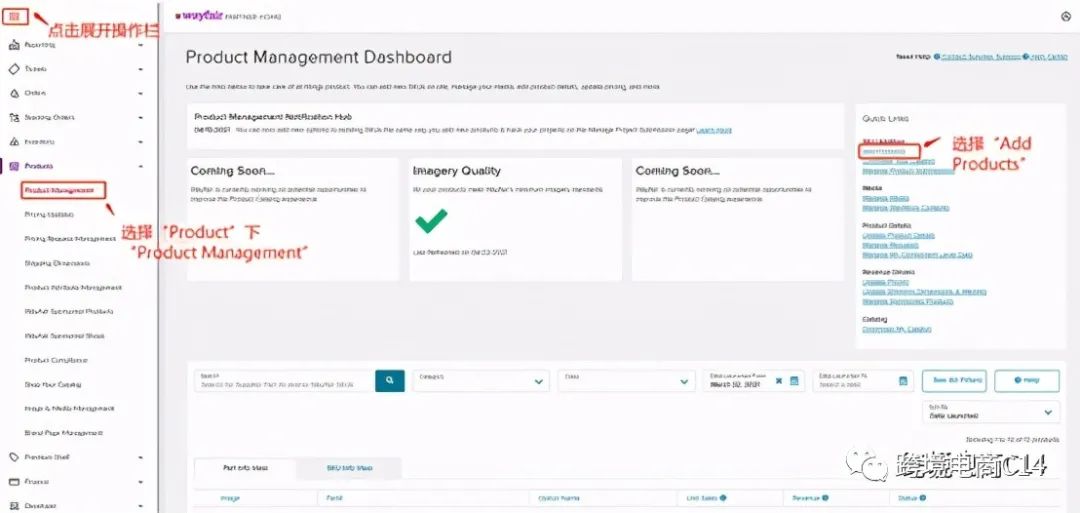Expand the Inventory sidebar section chevron

(x=141, y=142)
